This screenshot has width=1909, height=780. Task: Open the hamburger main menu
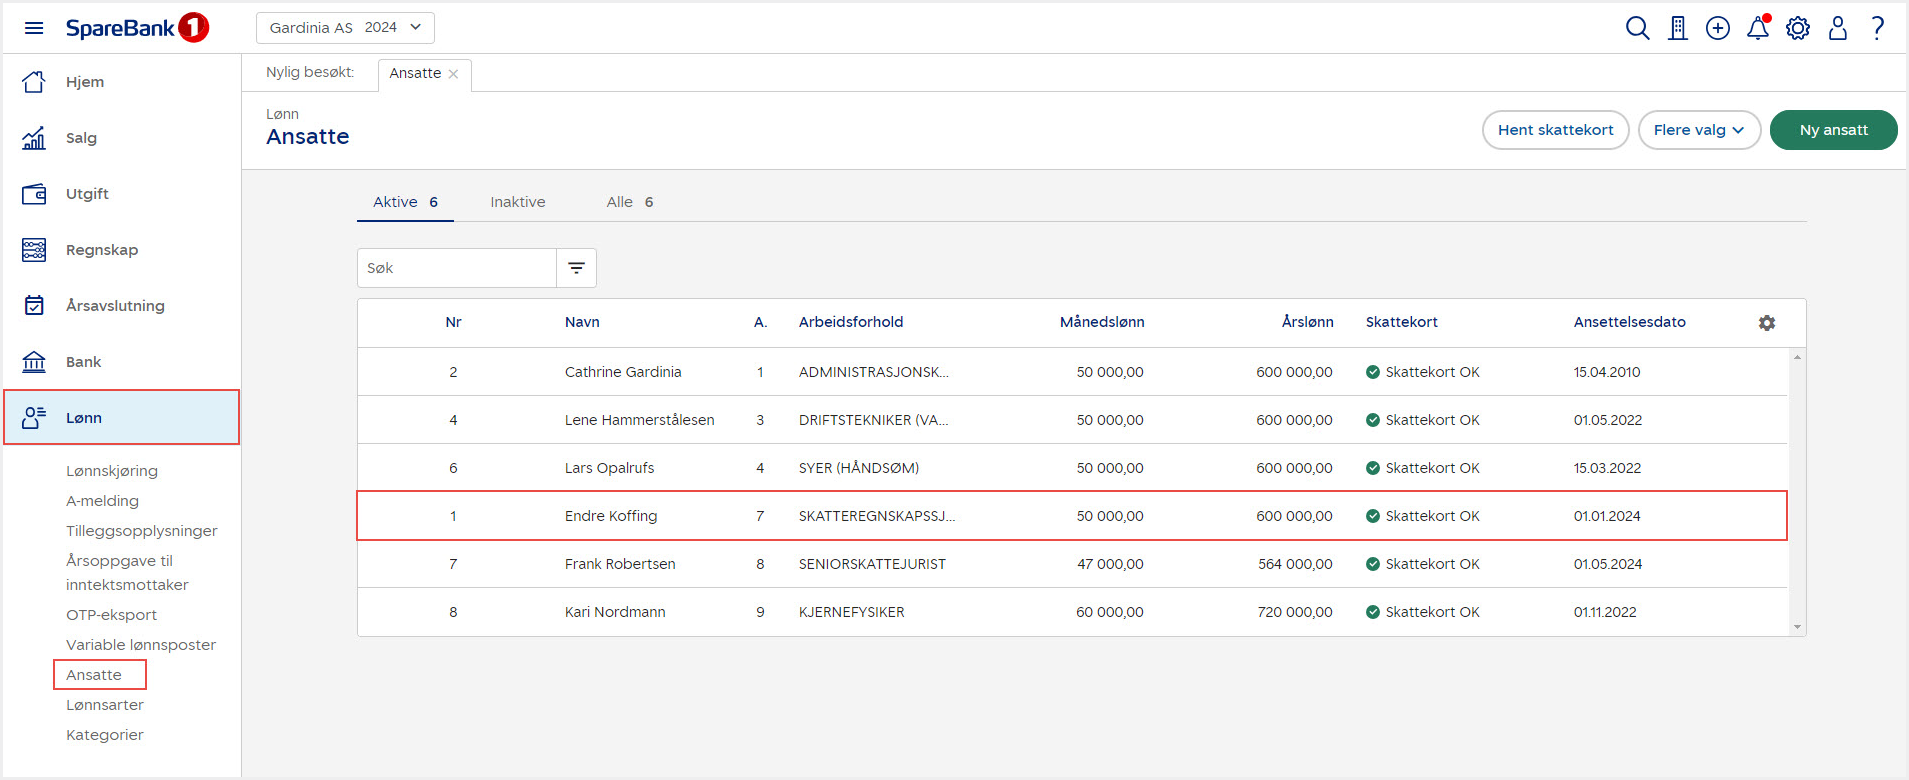pos(34,28)
